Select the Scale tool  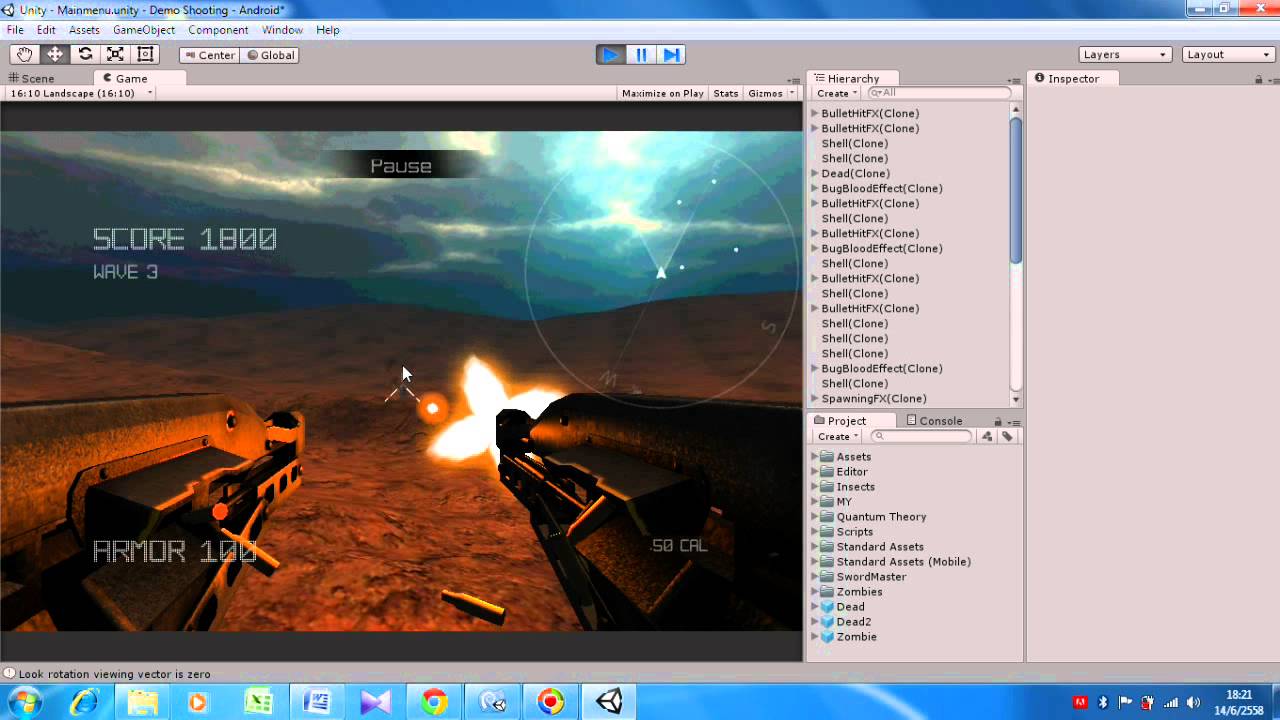coord(115,55)
